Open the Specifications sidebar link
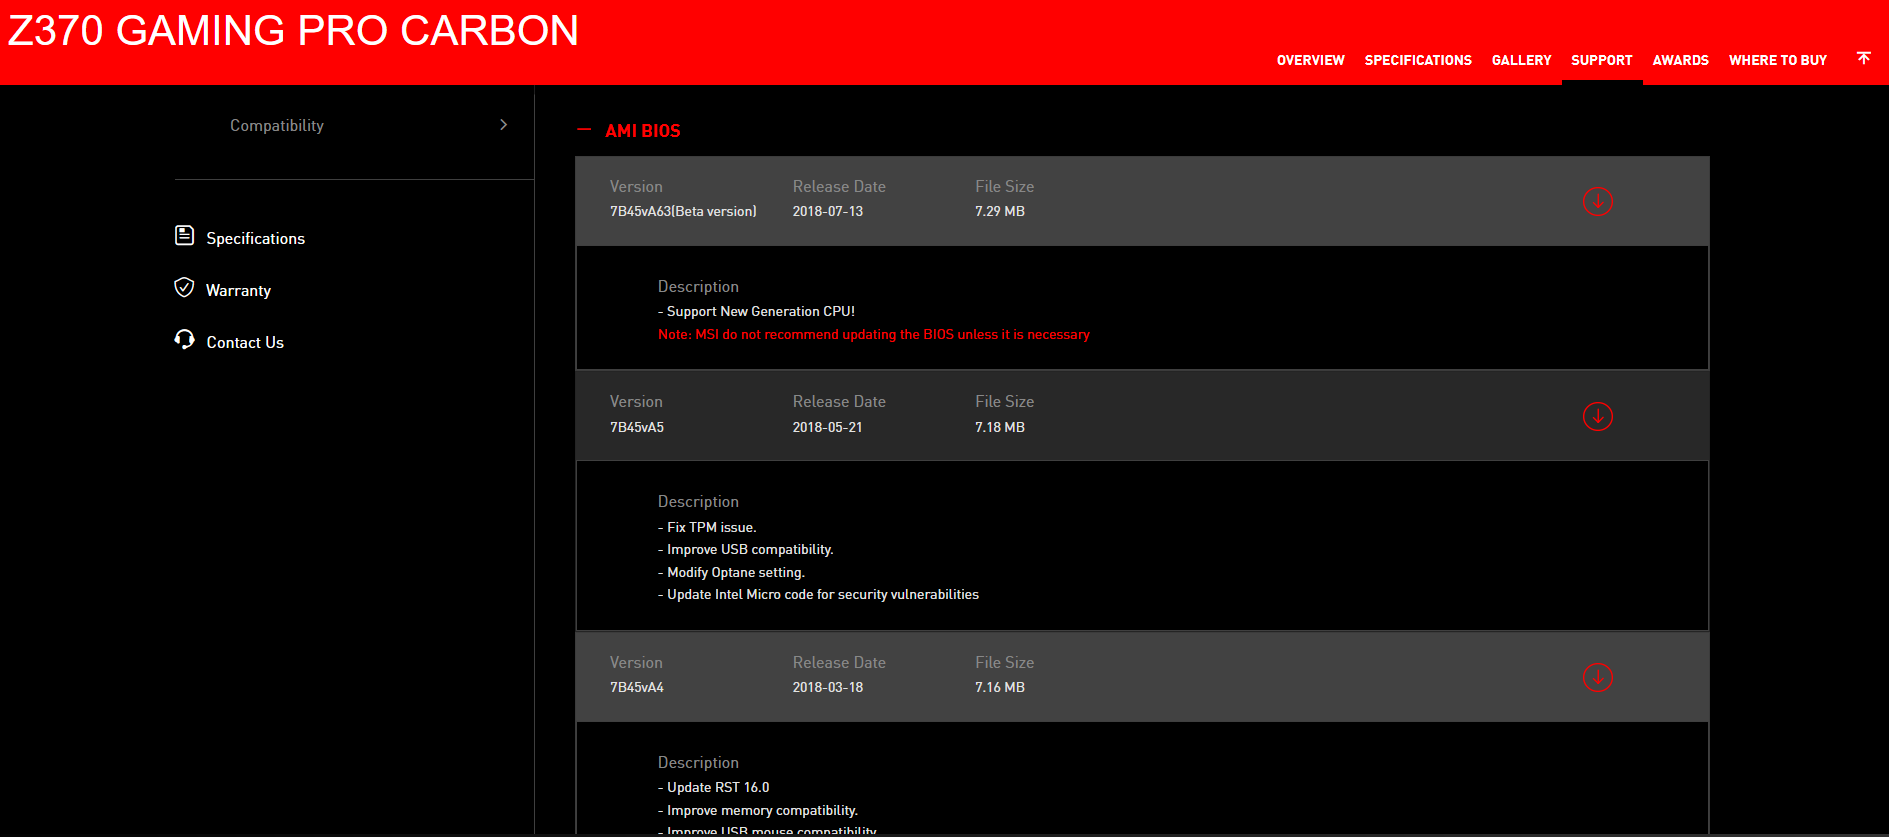Viewport: 1889px width, 837px height. pyautogui.click(x=255, y=238)
